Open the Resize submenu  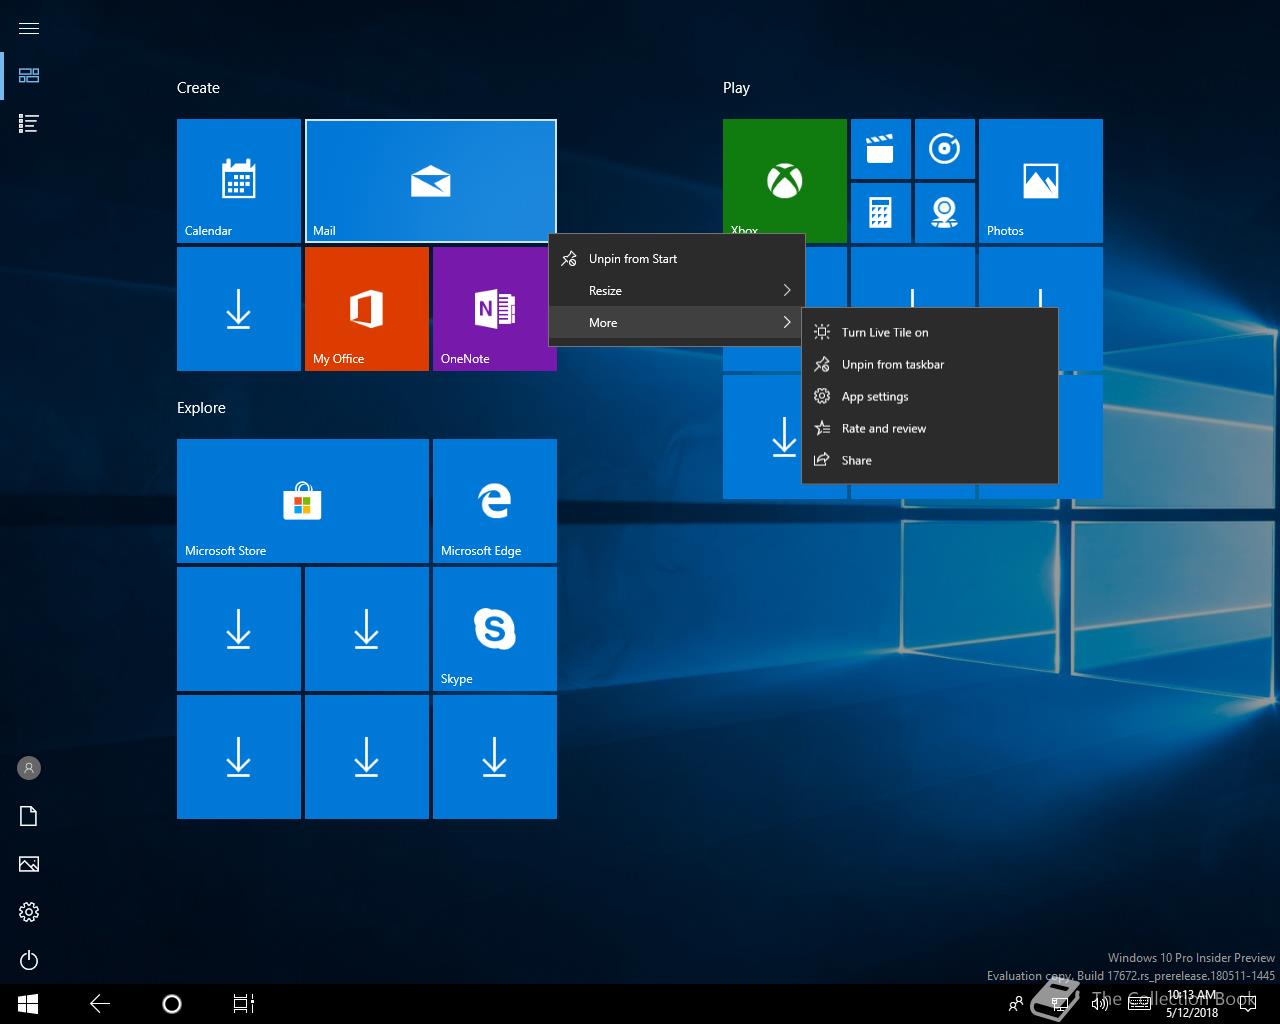point(677,291)
